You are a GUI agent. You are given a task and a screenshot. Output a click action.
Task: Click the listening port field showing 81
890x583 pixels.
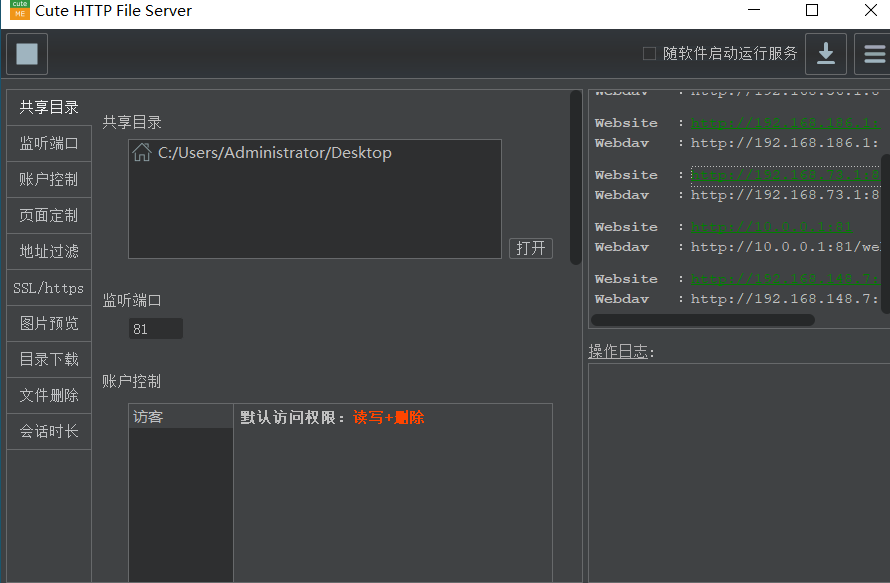coord(155,329)
